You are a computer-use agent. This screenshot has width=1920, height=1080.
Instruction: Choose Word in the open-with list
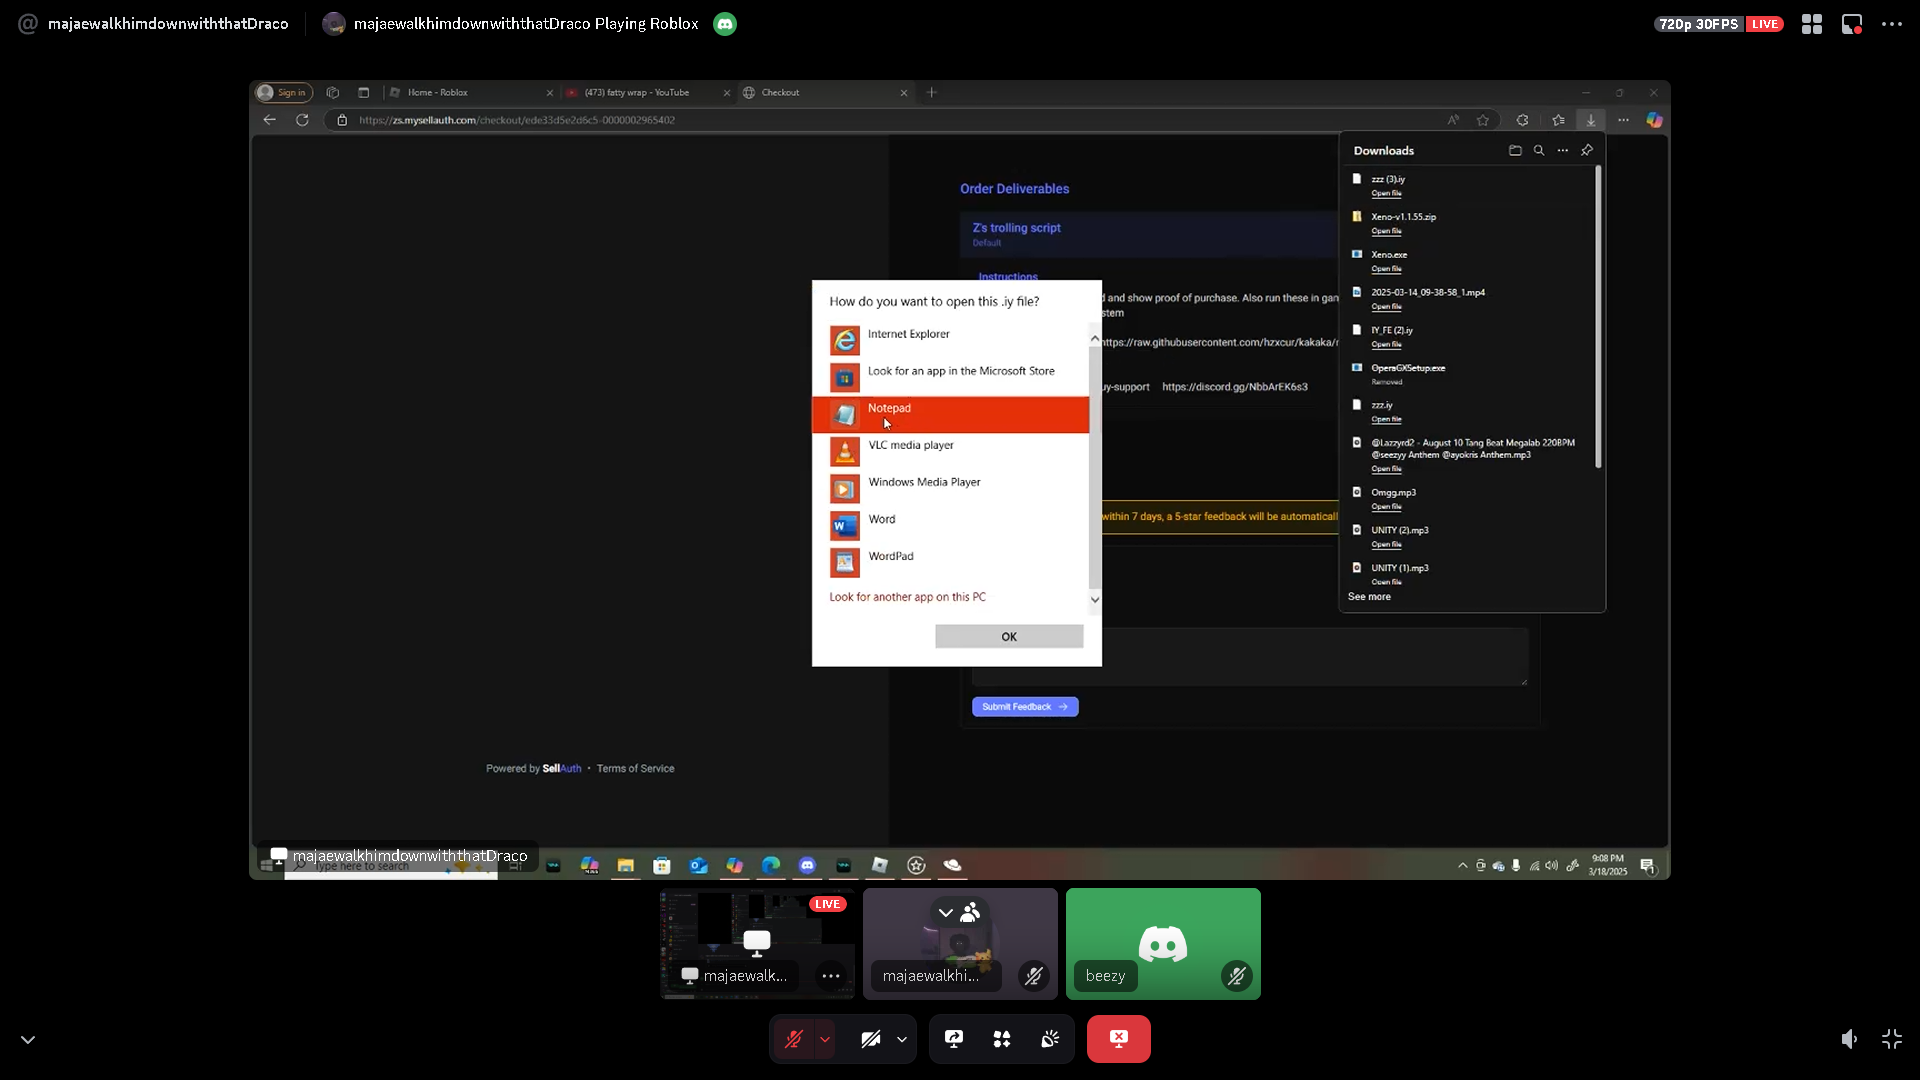(950, 525)
